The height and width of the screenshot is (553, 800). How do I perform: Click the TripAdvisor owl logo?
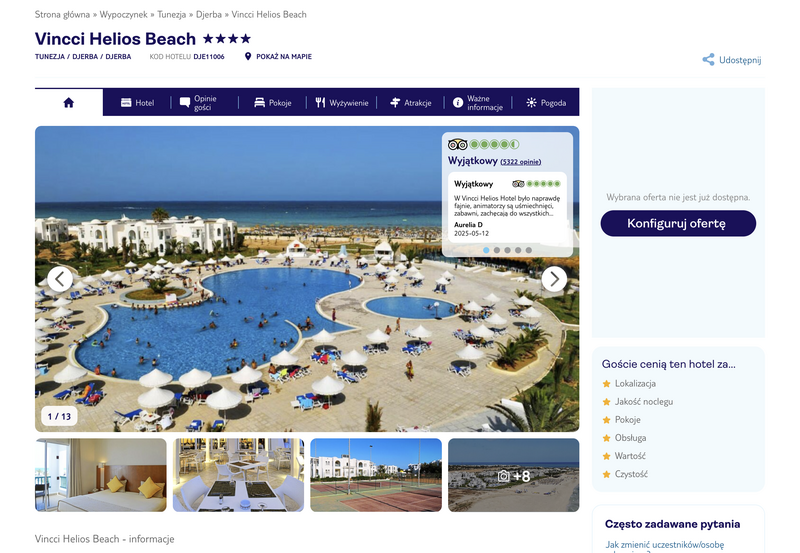457,144
